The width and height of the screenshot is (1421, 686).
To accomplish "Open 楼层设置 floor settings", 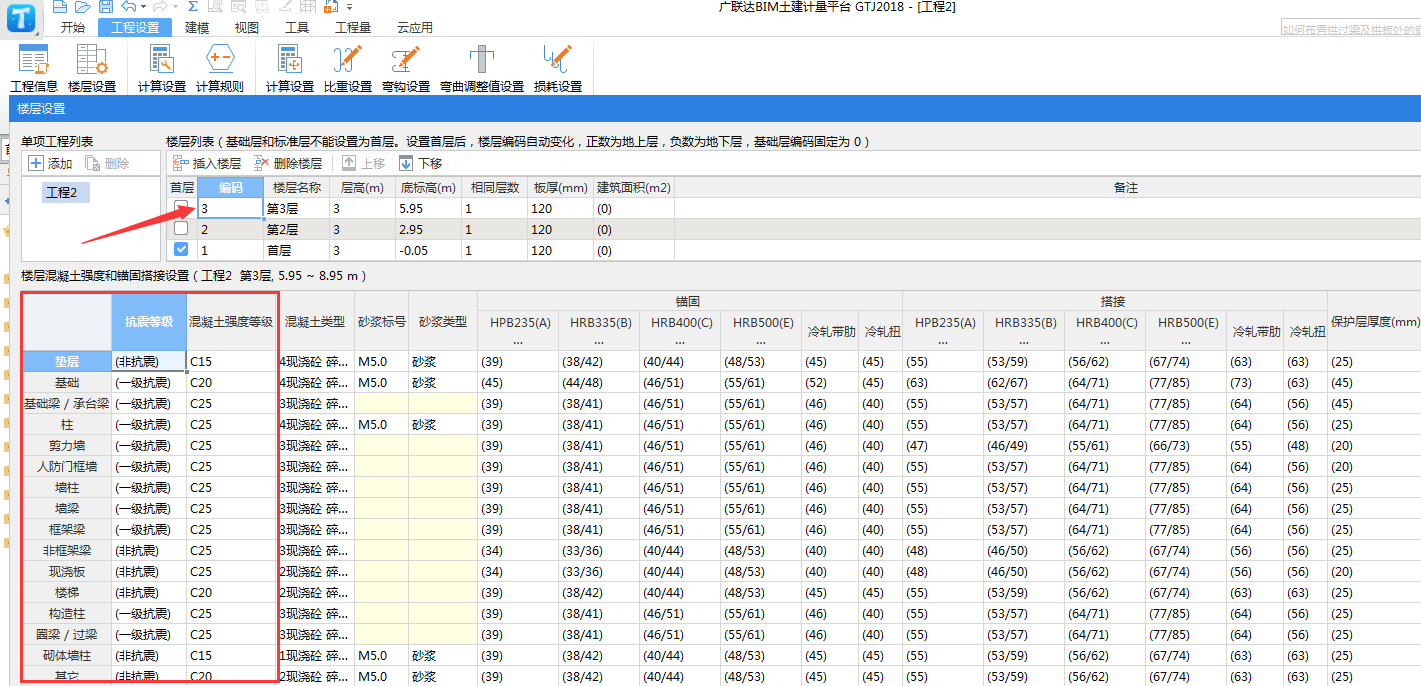I will [92, 68].
